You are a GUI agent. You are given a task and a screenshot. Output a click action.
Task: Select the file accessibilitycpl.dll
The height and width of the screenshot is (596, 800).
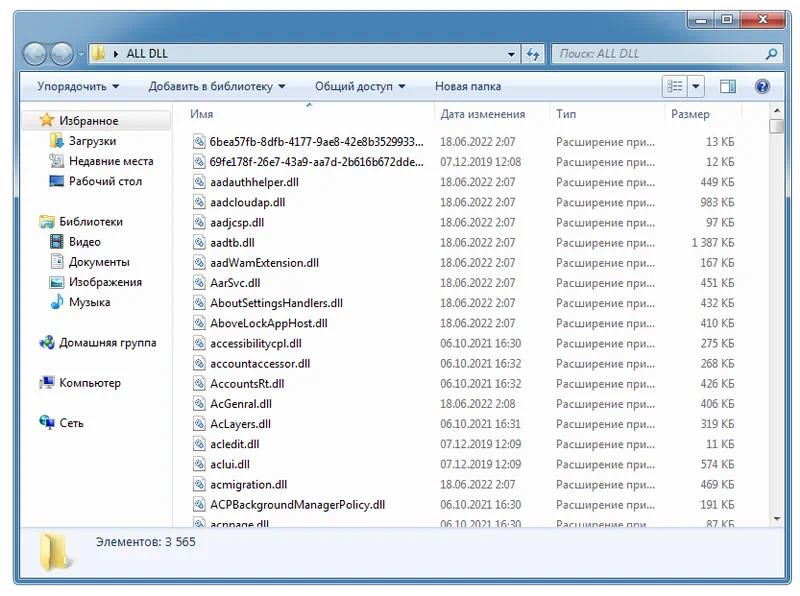[256, 343]
